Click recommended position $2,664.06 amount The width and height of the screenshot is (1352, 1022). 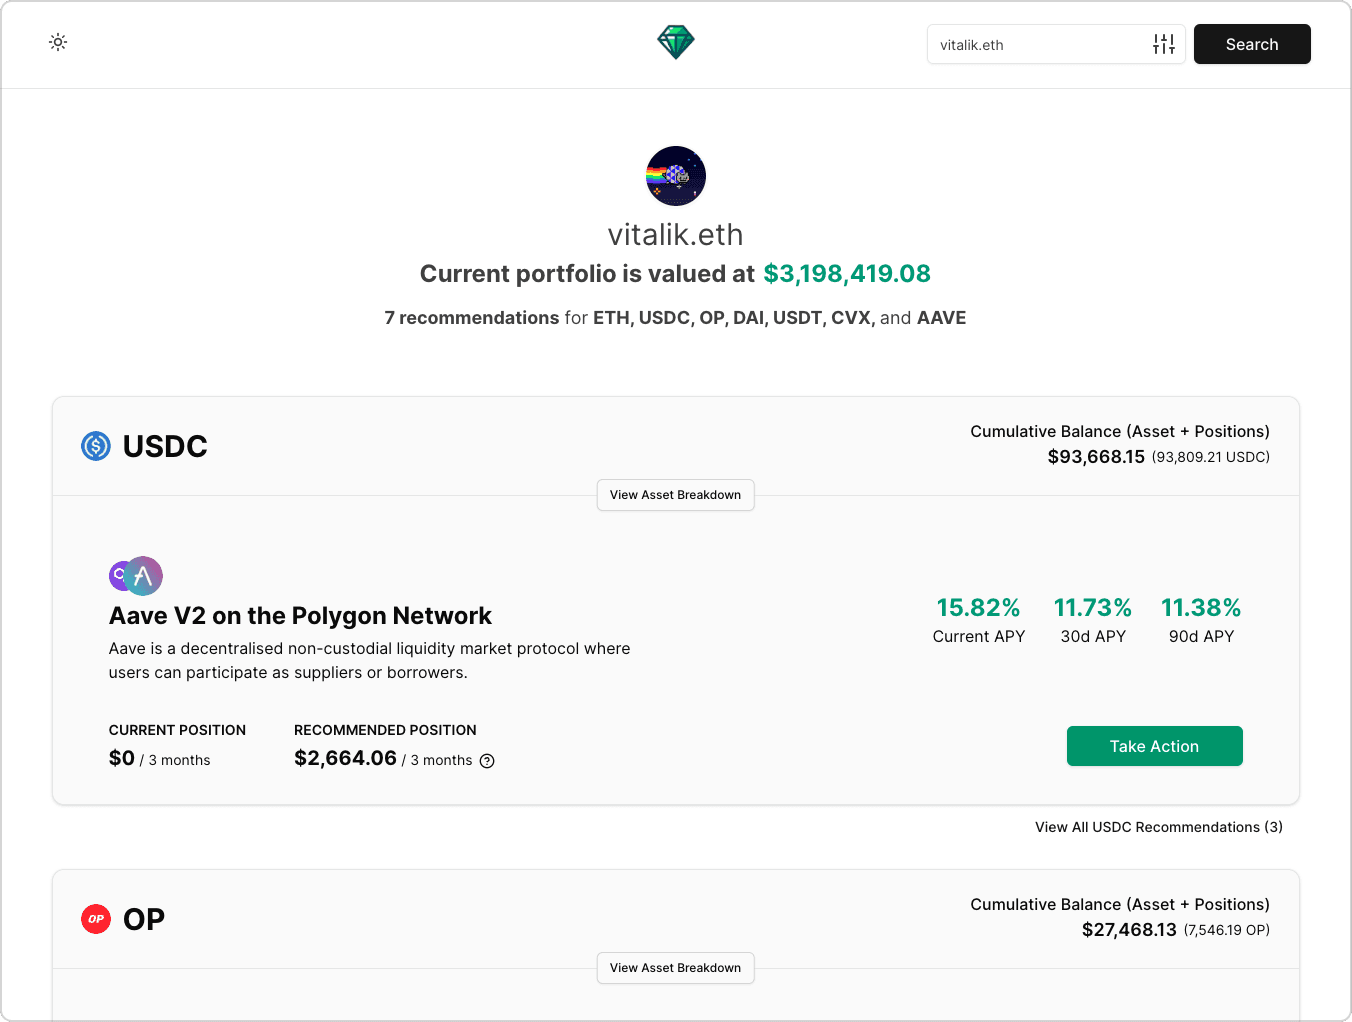click(x=346, y=758)
